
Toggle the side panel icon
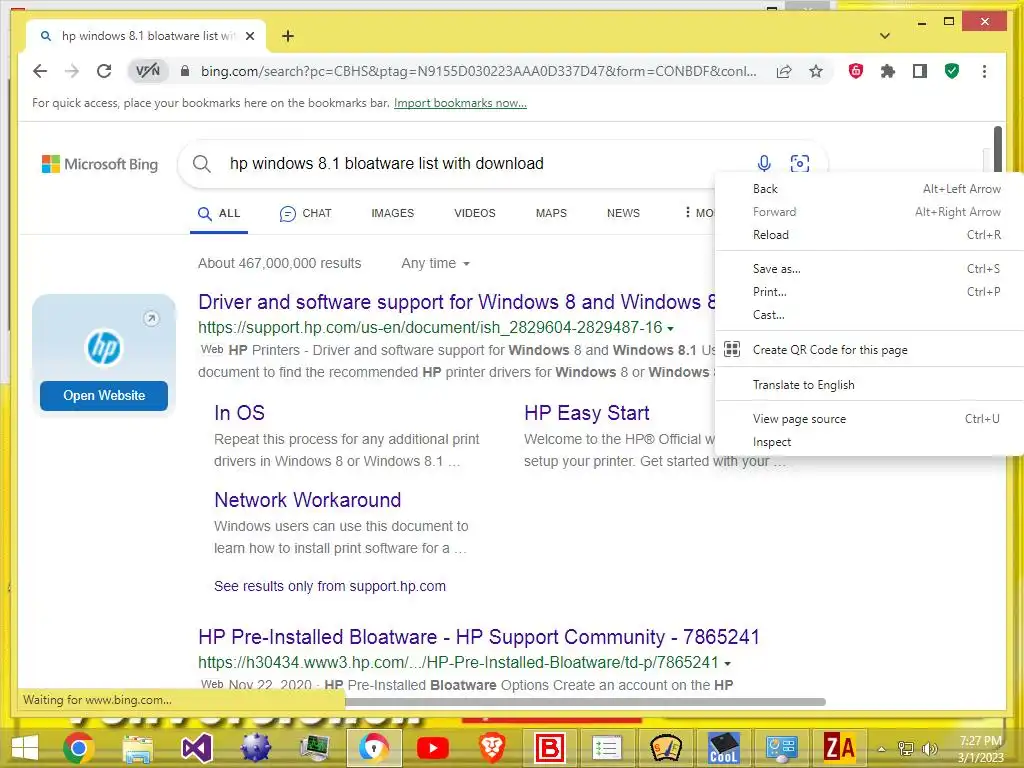[x=920, y=71]
